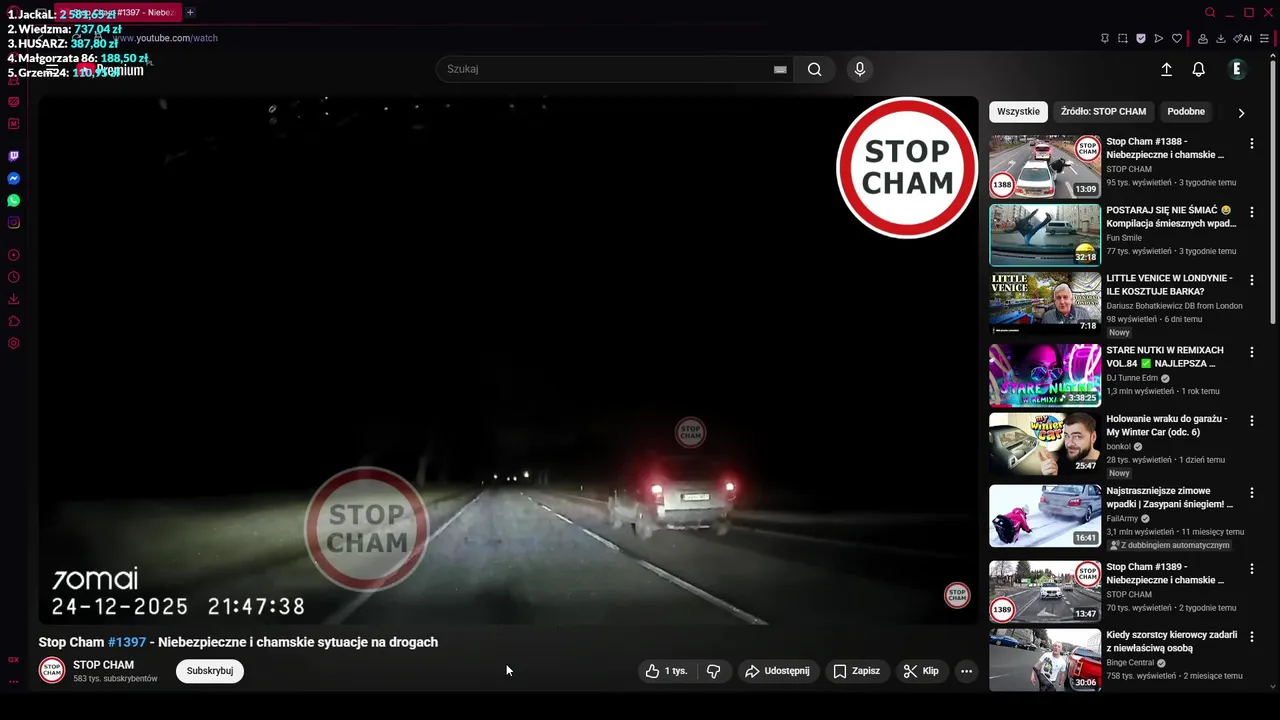Open options menu for LITTLE VENICE video
Viewport: 1280px width, 720px height.
point(1251,281)
